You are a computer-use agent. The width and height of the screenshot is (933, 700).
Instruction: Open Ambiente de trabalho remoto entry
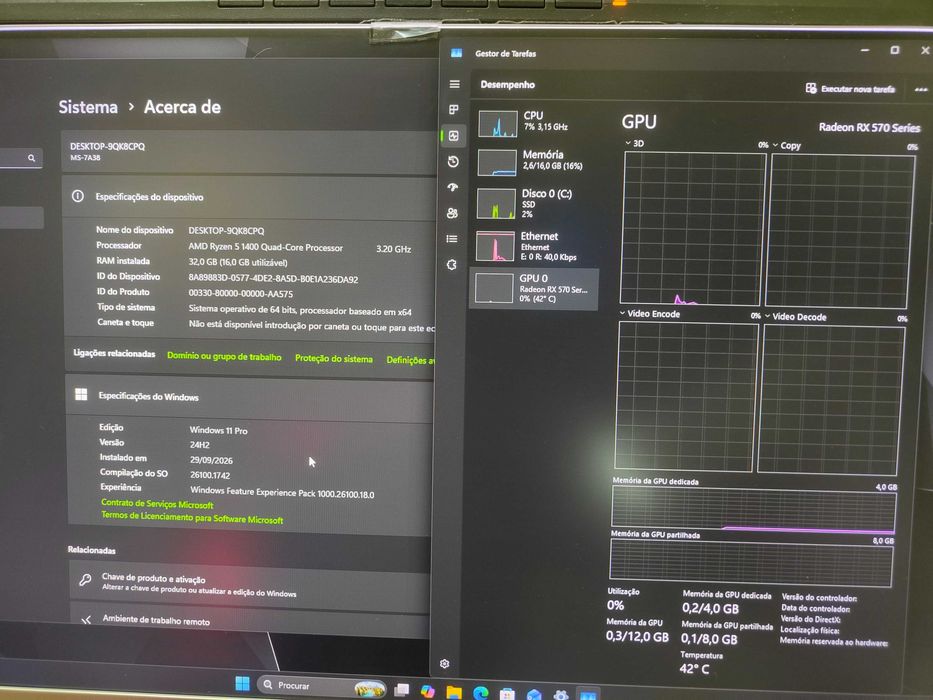251,619
